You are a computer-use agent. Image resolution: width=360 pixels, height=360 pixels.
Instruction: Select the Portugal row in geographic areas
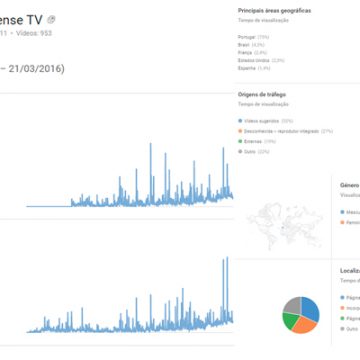[254, 37]
